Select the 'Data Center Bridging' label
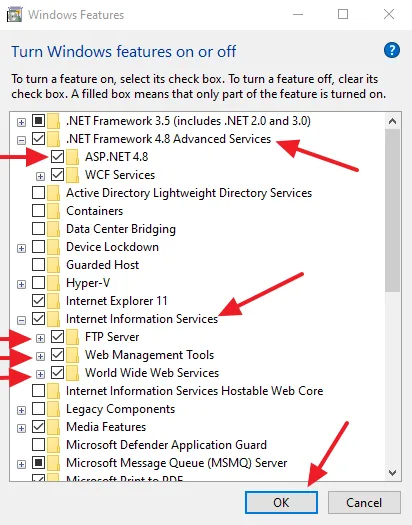Screen dimensions: 412x525 pyautogui.click(x=121, y=229)
